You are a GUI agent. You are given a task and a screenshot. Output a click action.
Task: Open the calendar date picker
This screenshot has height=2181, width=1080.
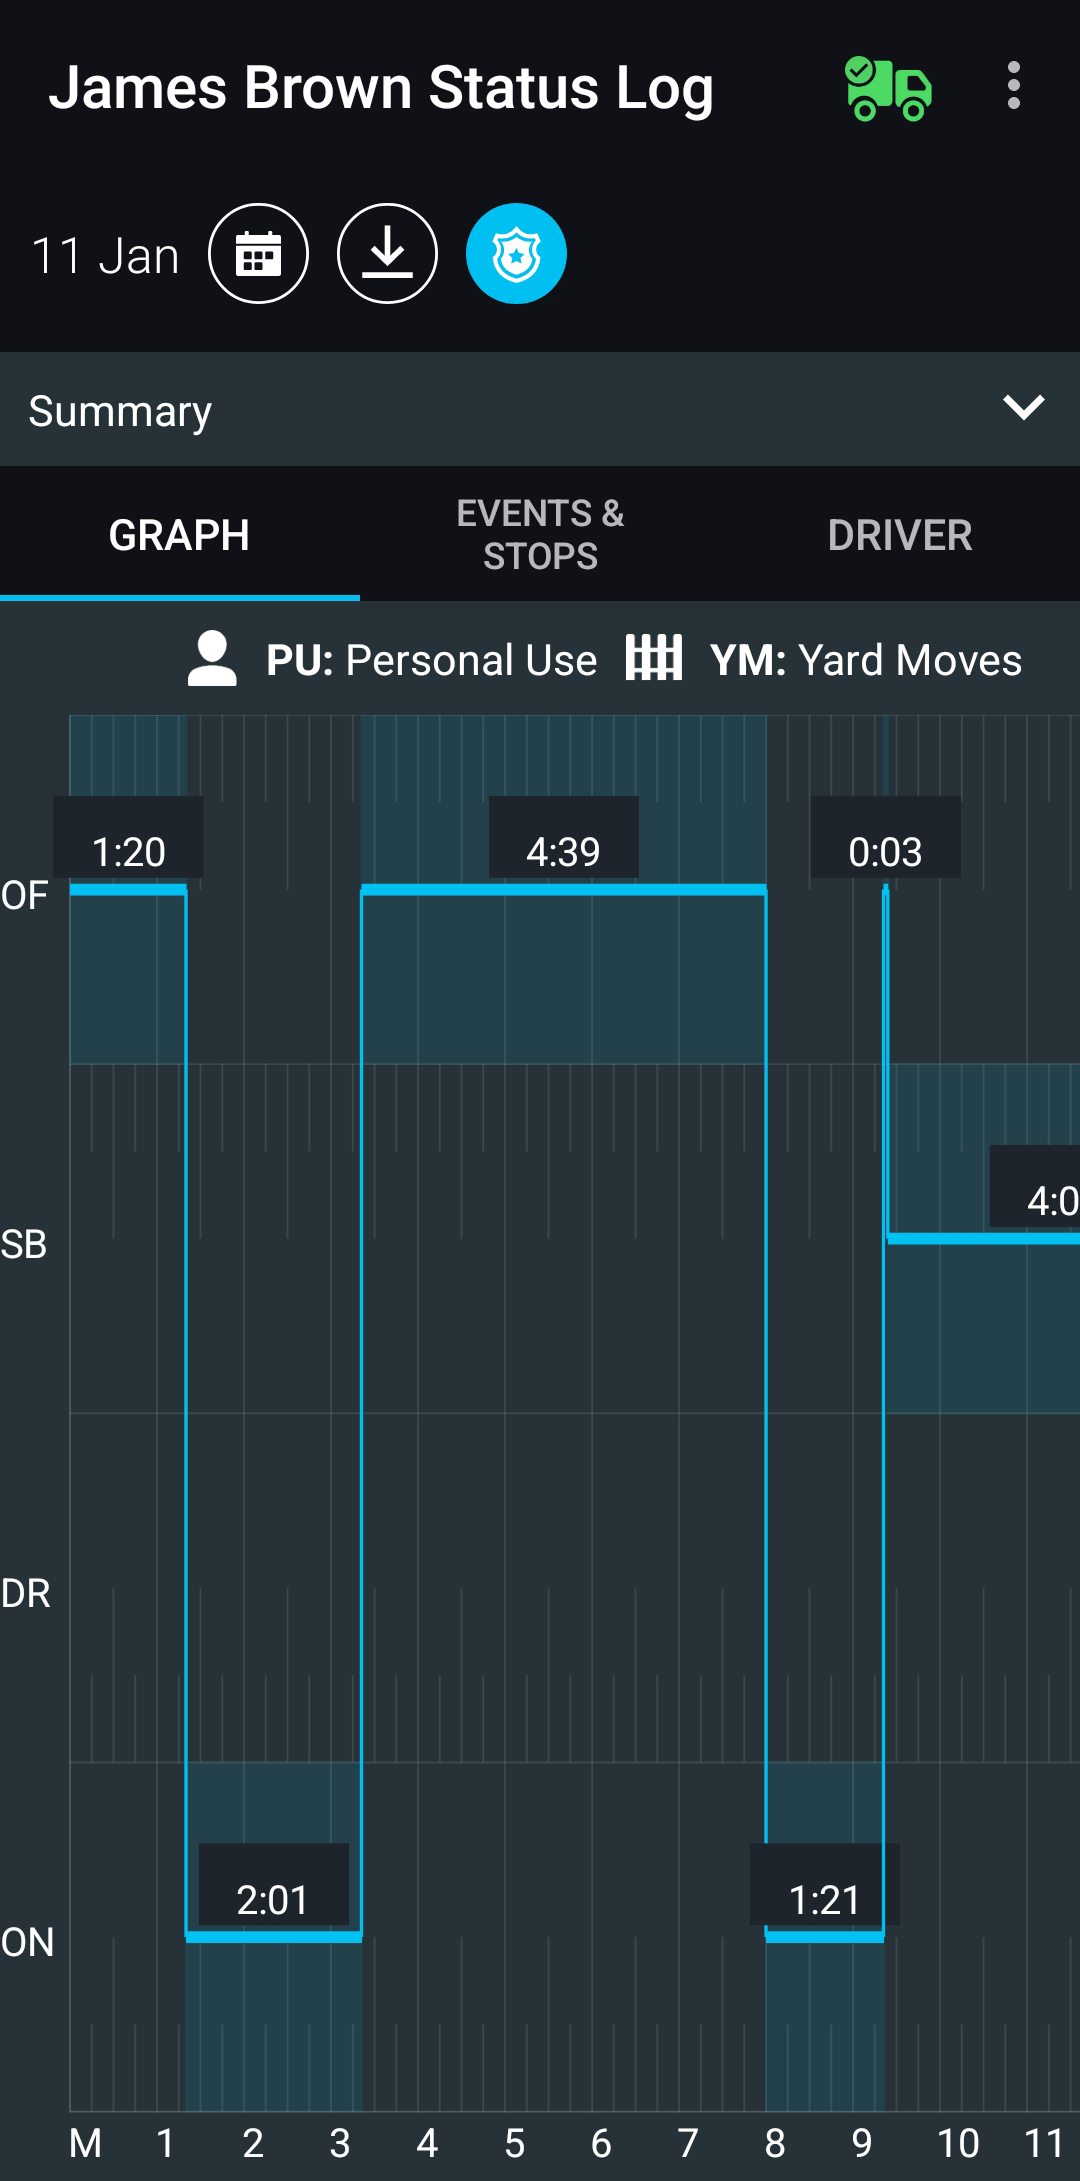click(x=258, y=254)
